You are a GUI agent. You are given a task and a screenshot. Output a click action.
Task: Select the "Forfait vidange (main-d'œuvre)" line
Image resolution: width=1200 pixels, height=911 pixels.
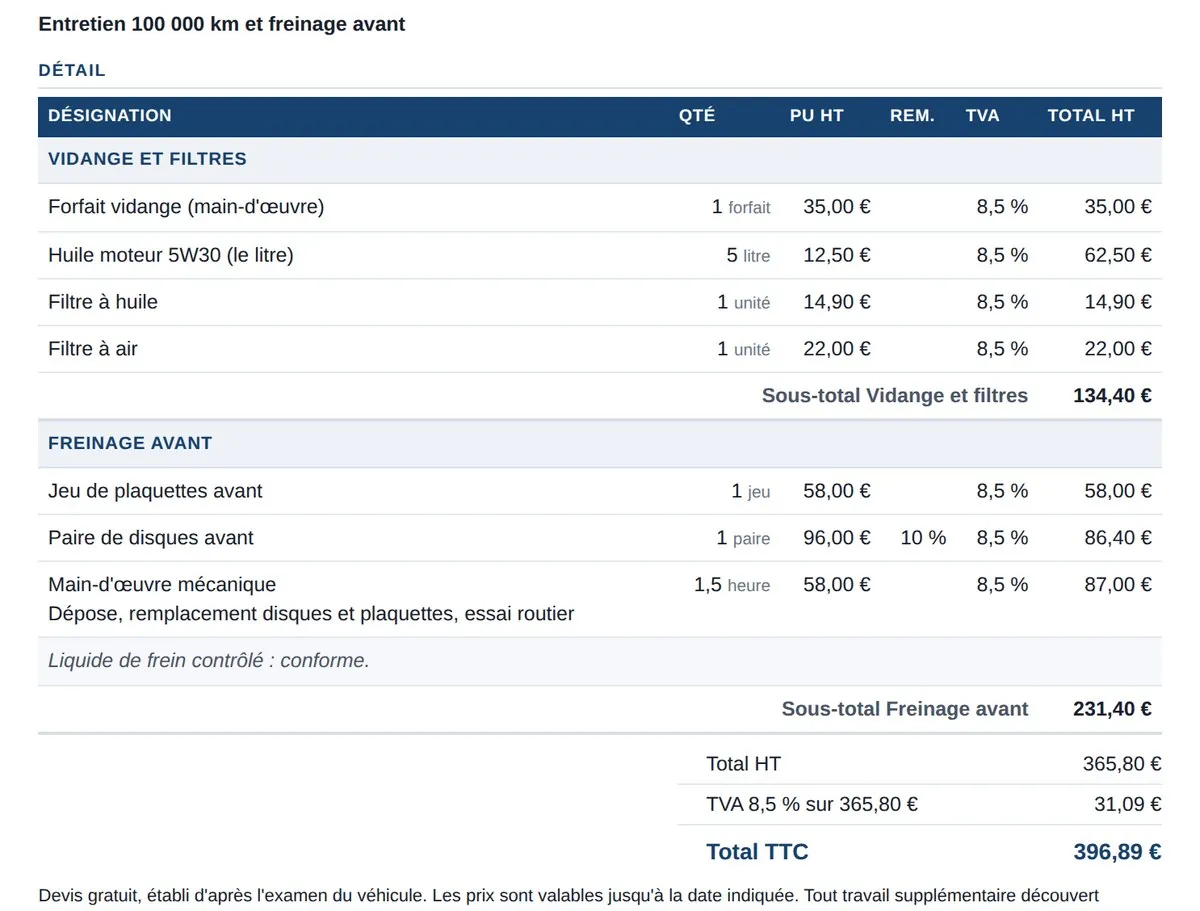pyautogui.click(x=600, y=207)
